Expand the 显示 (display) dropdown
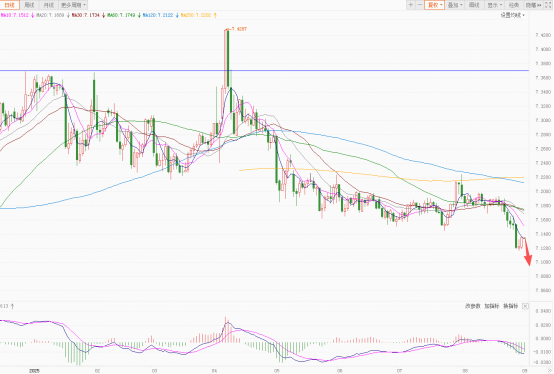The width and height of the screenshot is (554, 374). (x=494, y=5)
